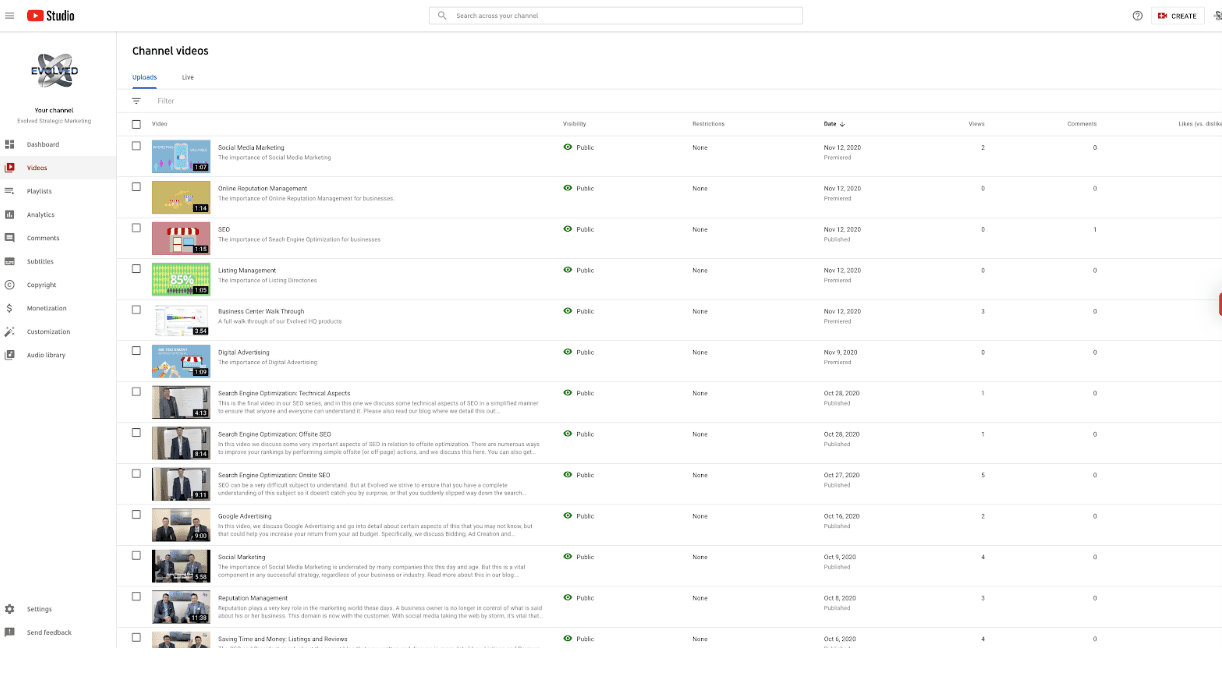Check the Online Reputation Management checkbox
Viewport: 1222px width, 694px height.
pyautogui.click(x=136, y=187)
